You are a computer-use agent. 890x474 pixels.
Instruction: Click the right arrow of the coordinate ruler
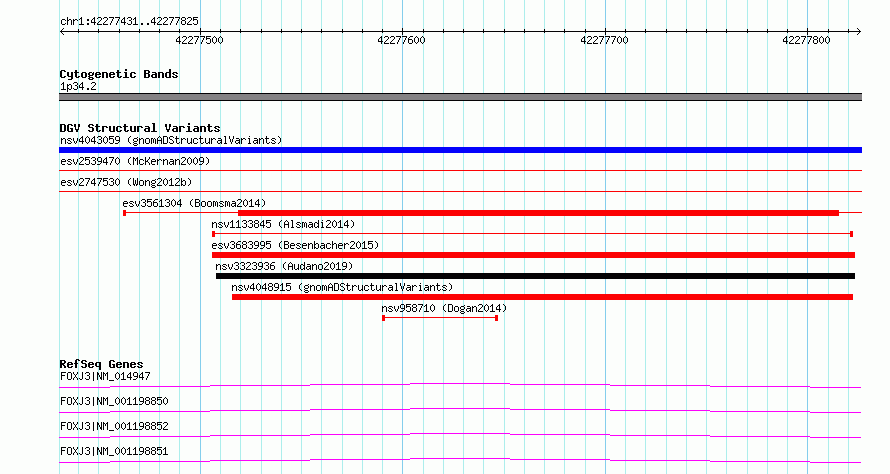pyautogui.click(x=859, y=32)
